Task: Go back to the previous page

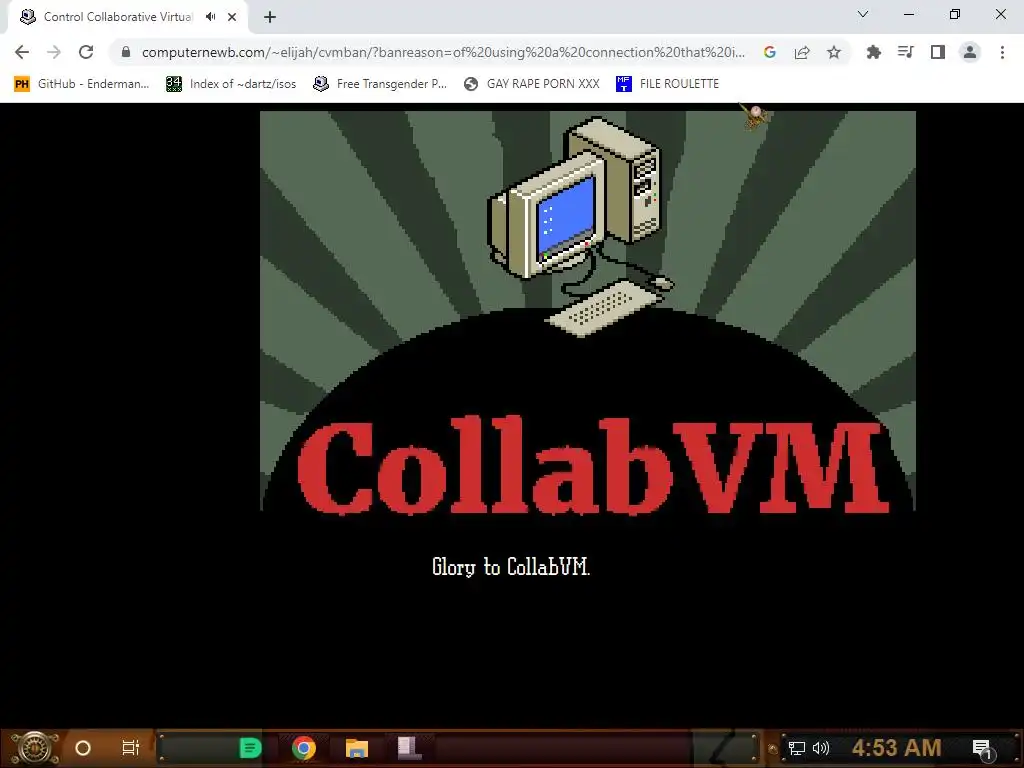Action: 22,52
